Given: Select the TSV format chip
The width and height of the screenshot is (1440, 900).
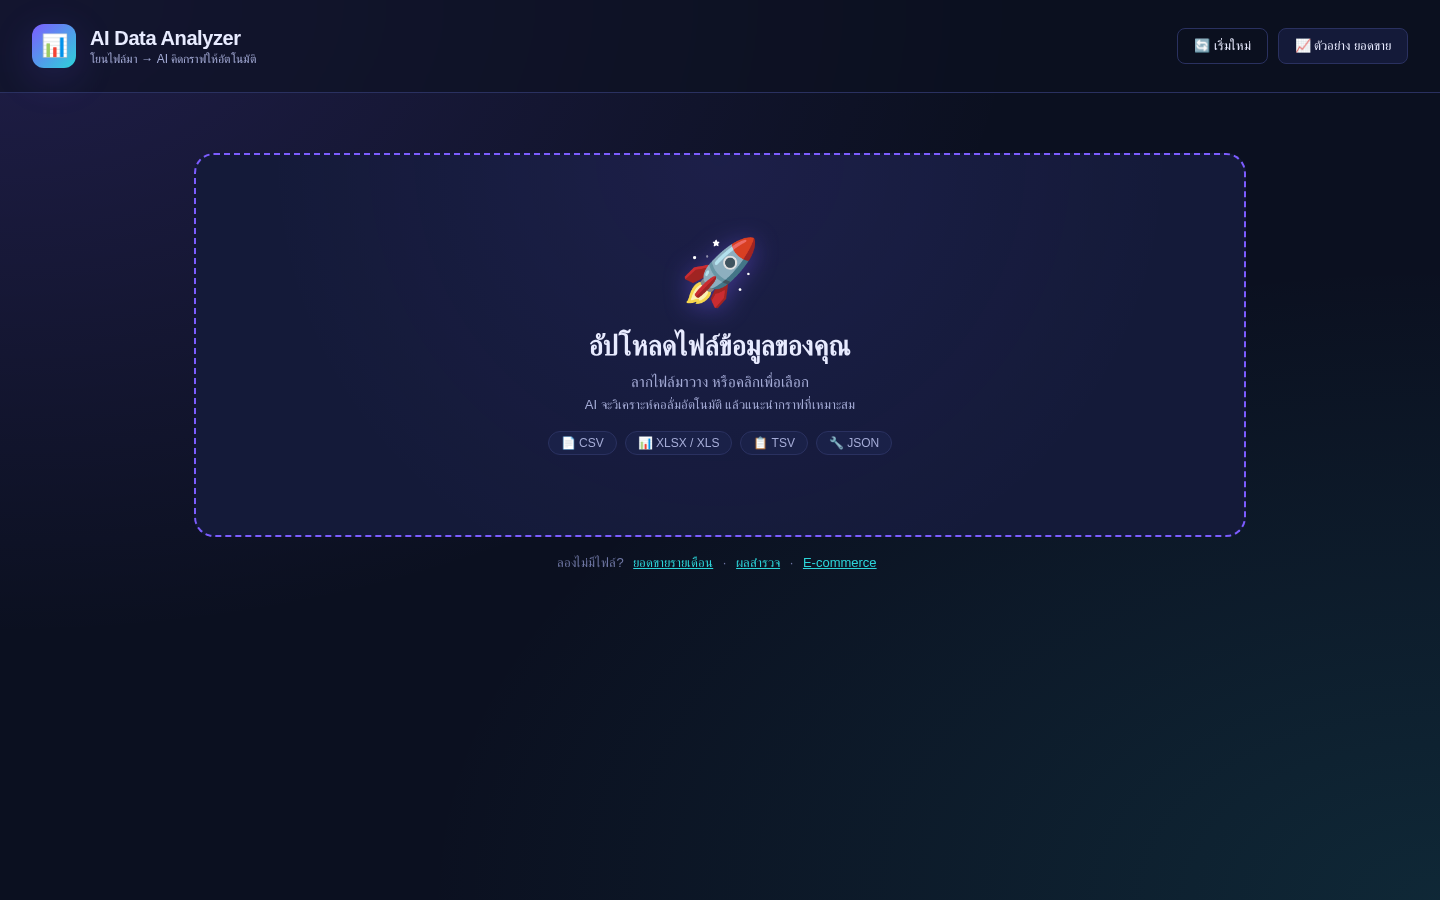Looking at the screenshot, I should (x=774, y=443).
